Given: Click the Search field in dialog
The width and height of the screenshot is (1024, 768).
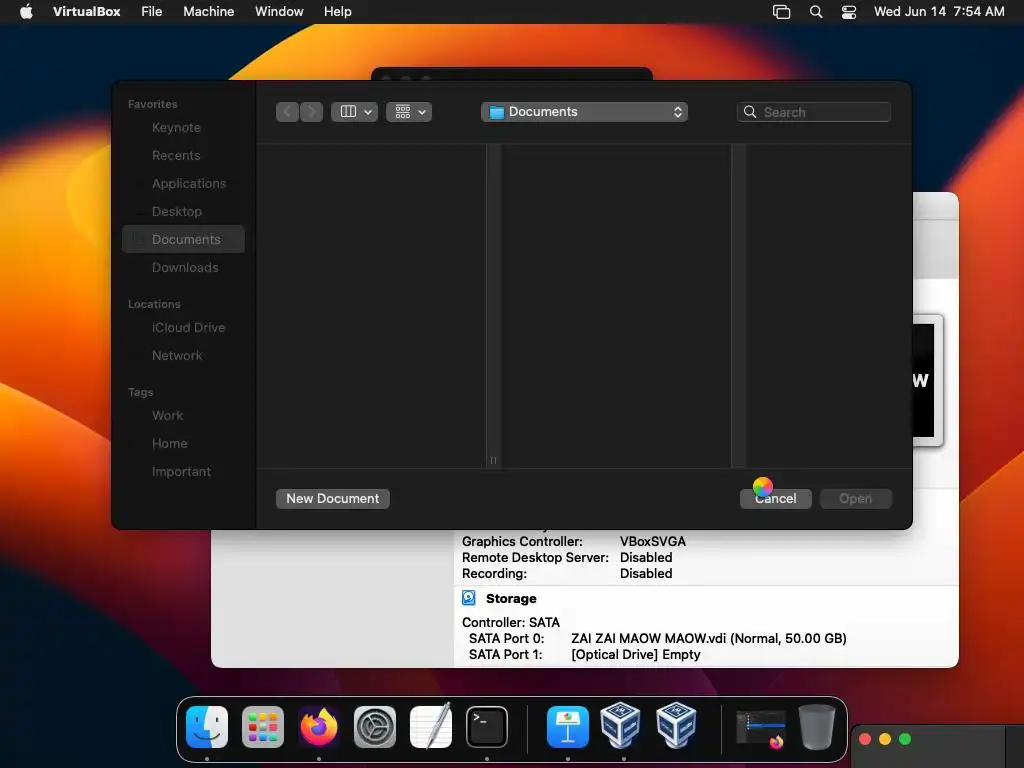Looking at the screenshot, I should click(x=814, y=112).
